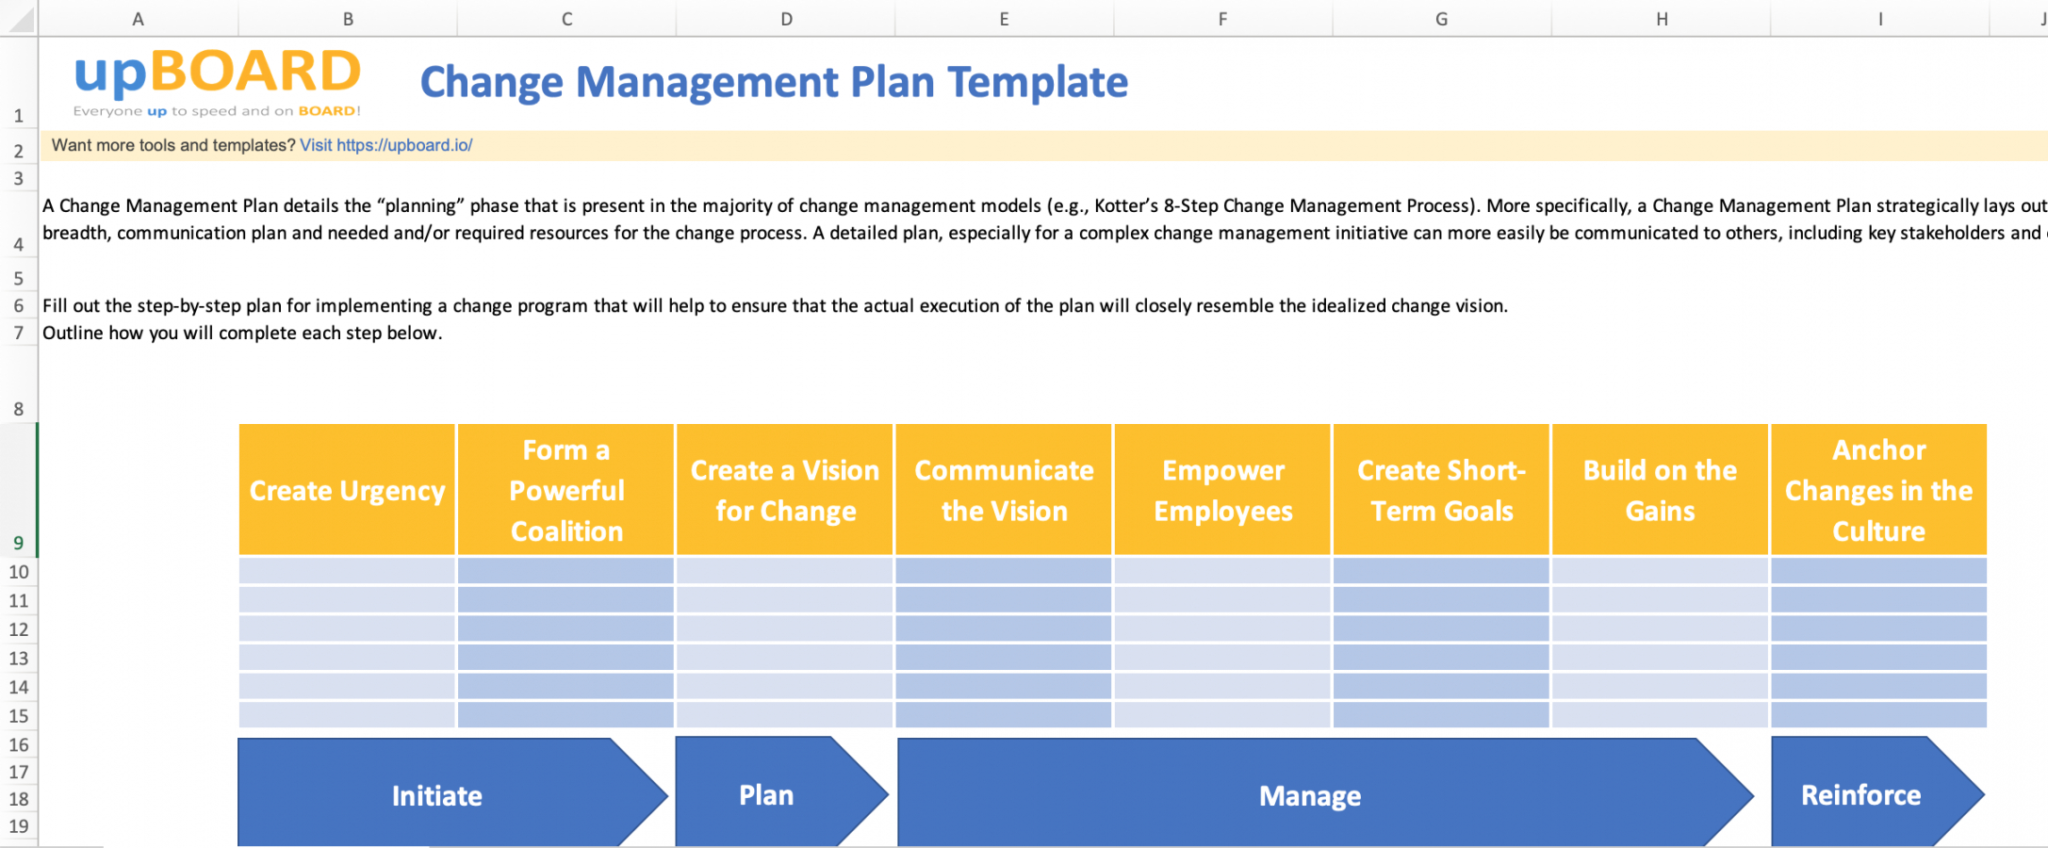The height and width of the screenshot is (848, 2048).
Task: Click row 15 cell under Build on the Gains
Action: coord(1660,715)
